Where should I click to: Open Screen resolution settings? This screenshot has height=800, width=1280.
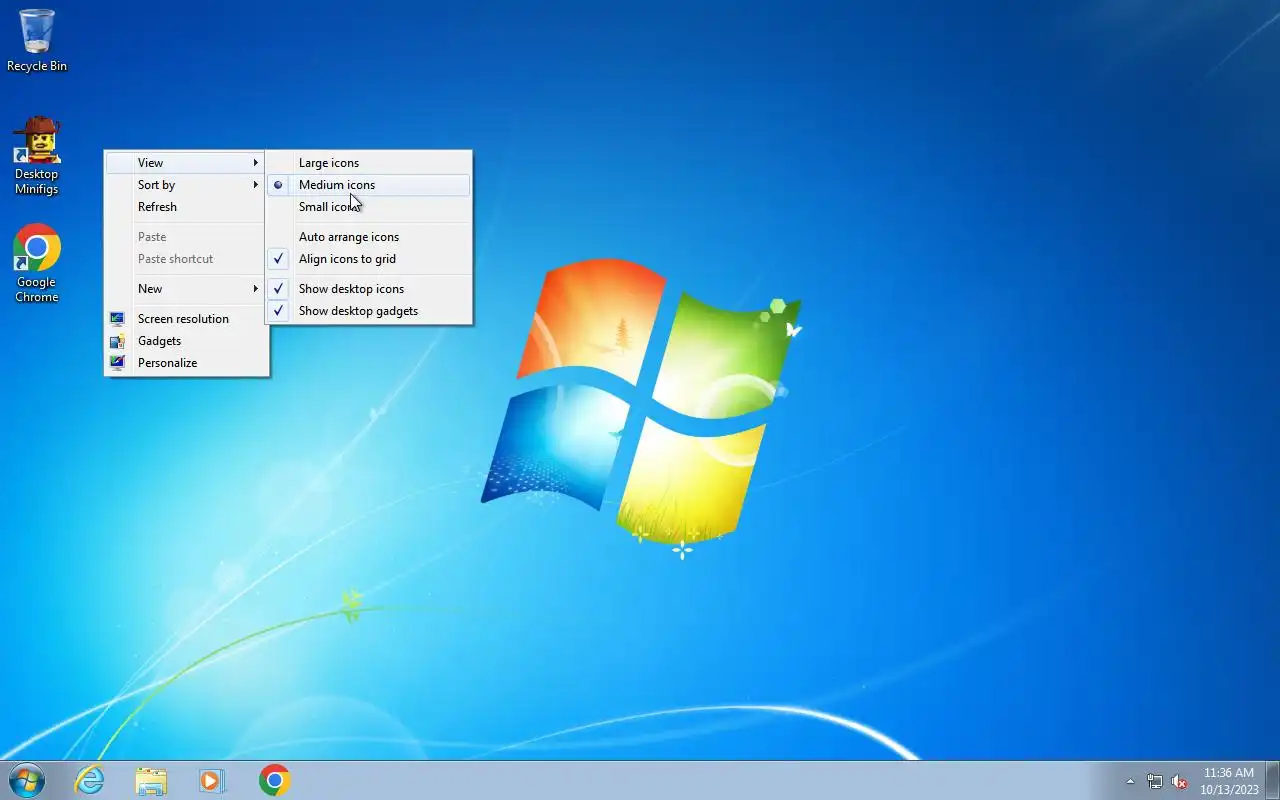coord(186,319)
